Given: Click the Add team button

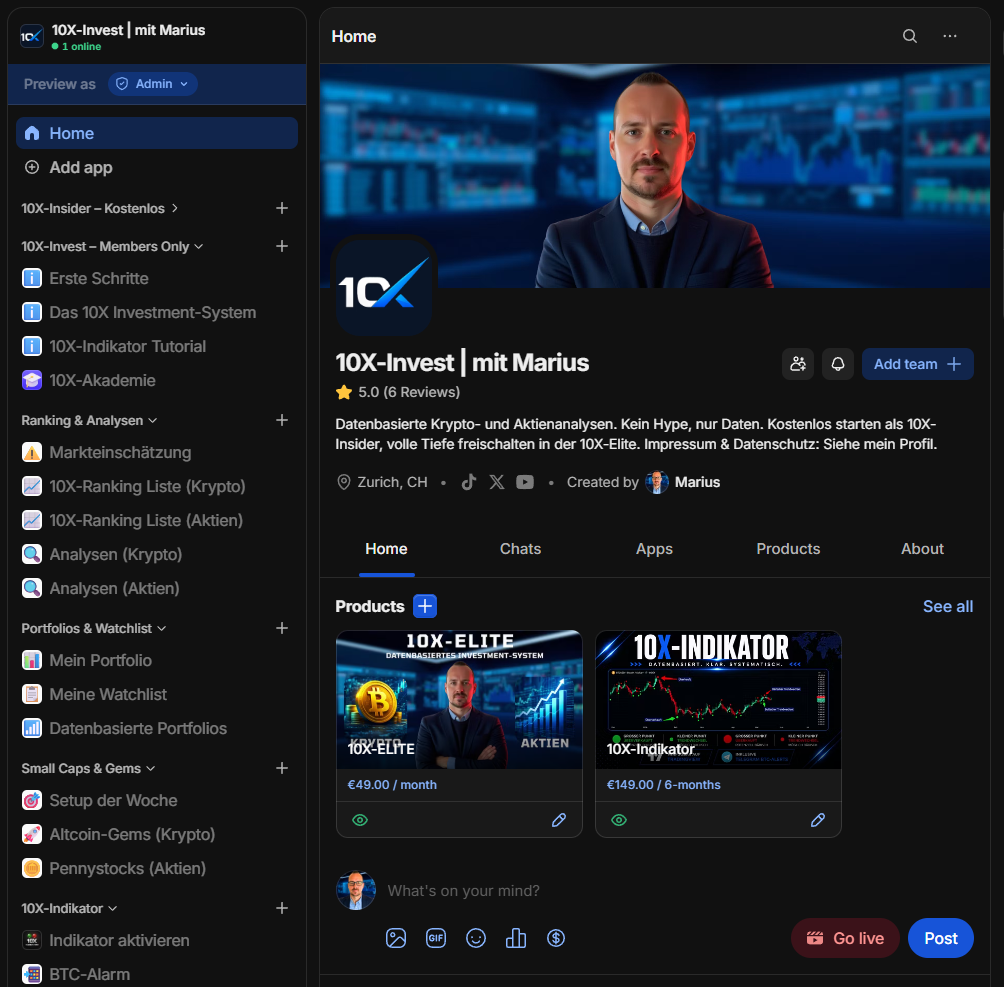Looking at the screenshot, I should (918, 364).
